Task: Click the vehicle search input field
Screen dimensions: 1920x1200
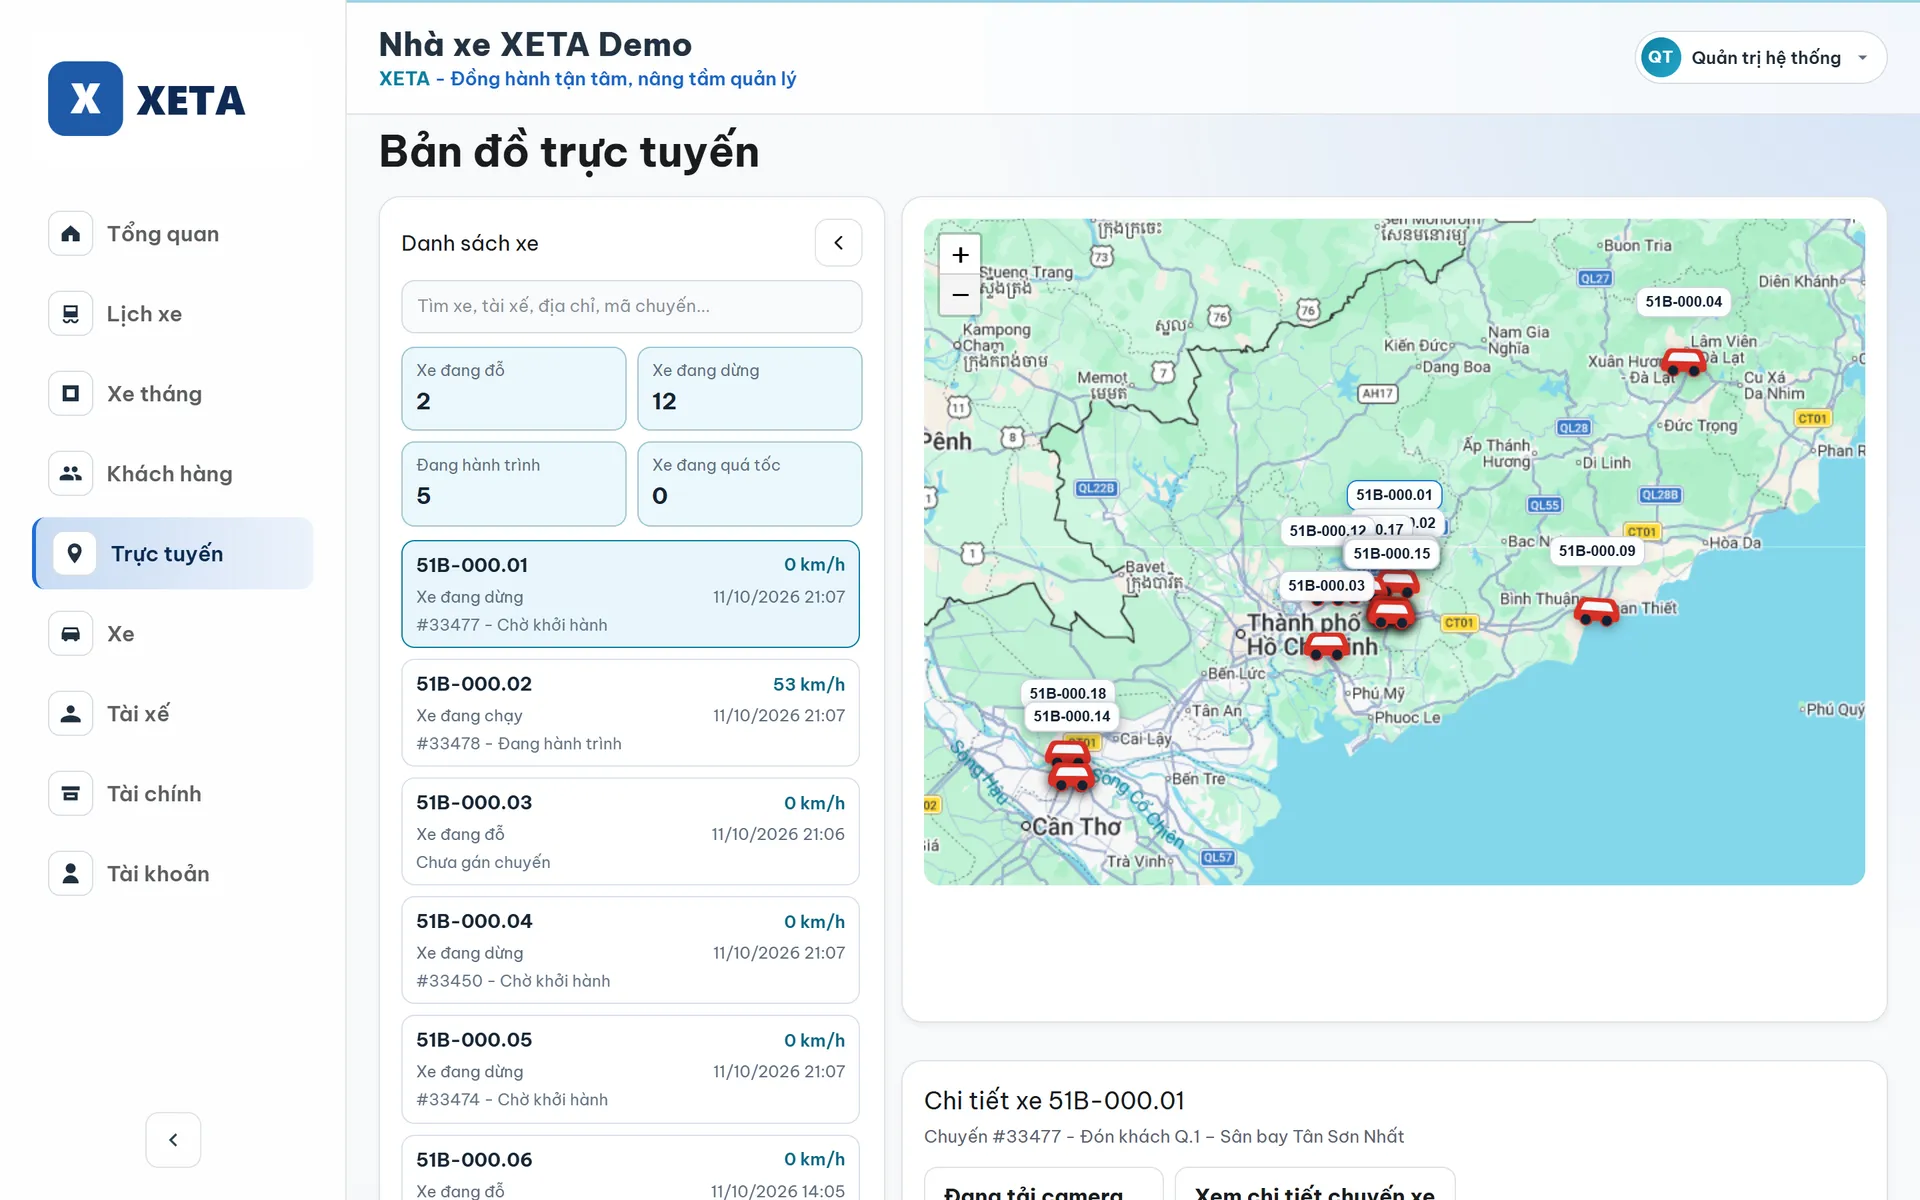Action: (x=632, y=306)
